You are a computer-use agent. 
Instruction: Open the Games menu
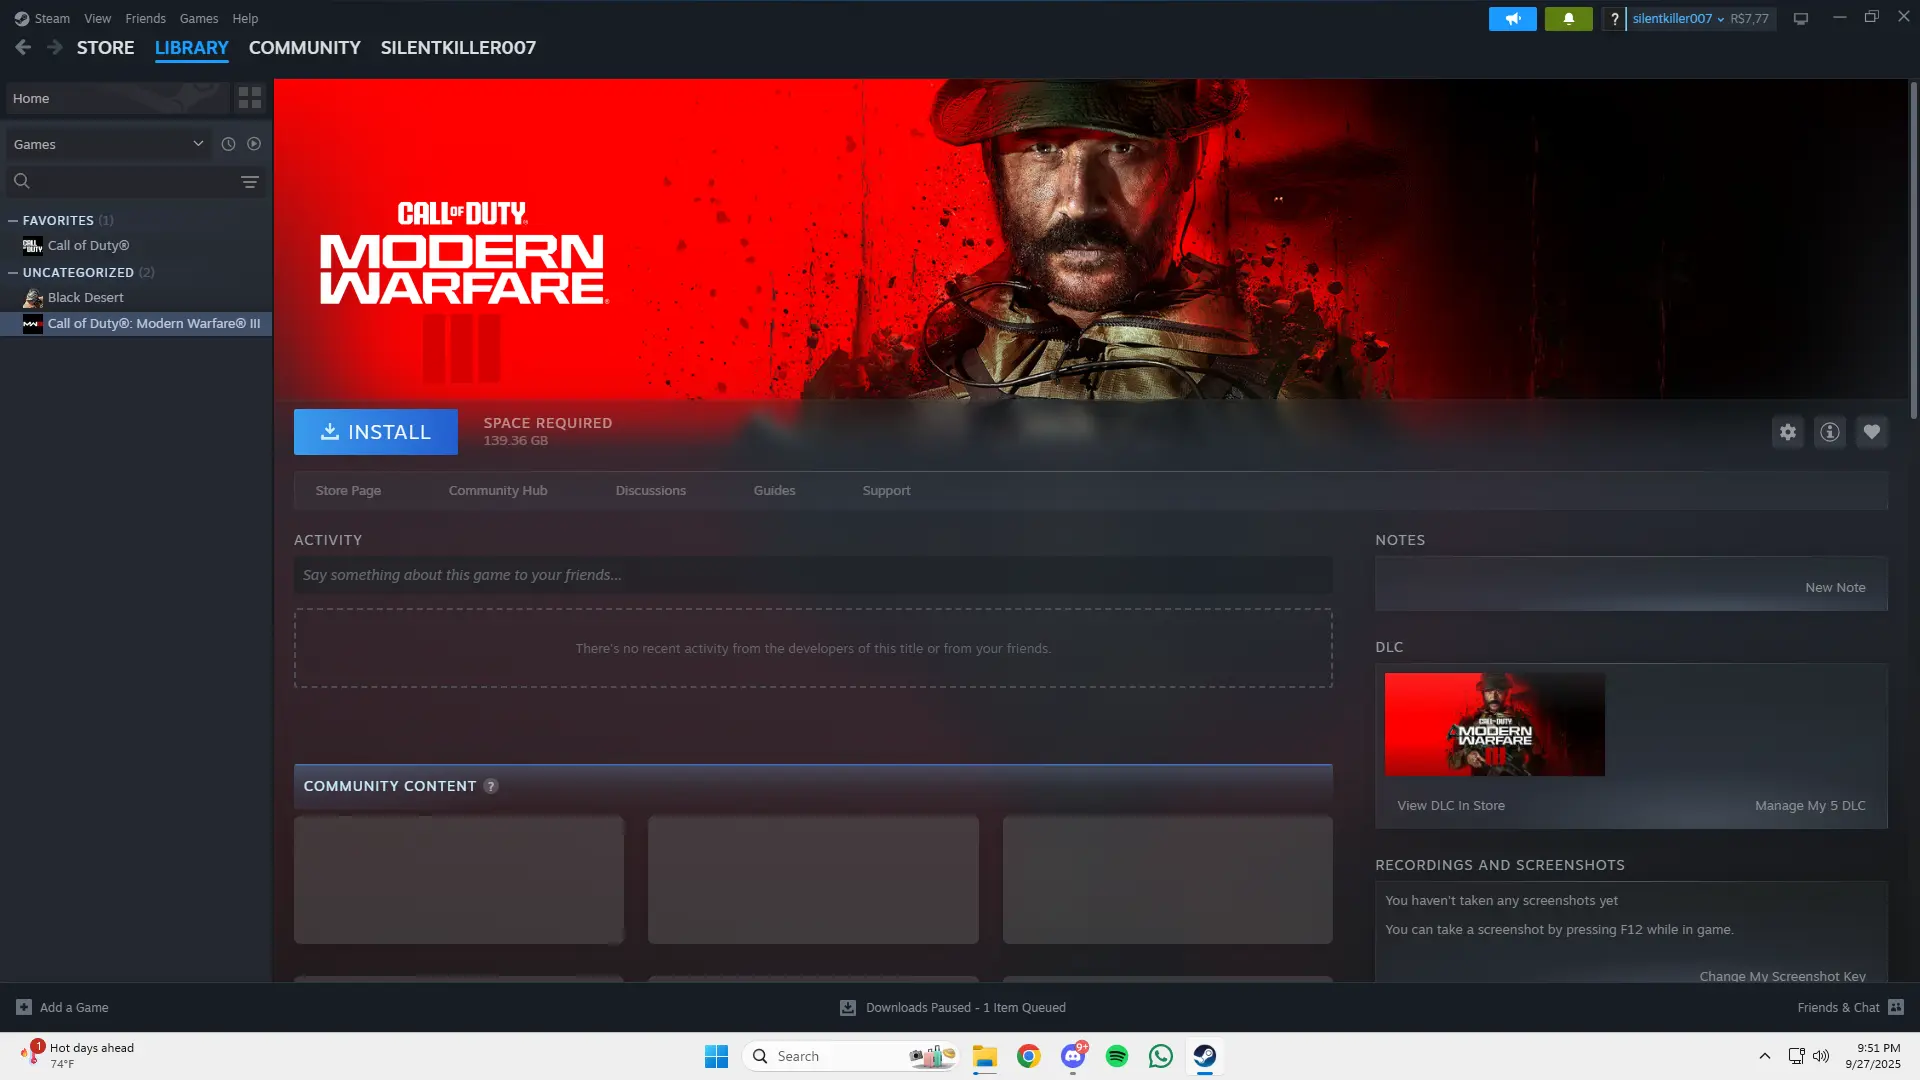(x=199, y=18)
